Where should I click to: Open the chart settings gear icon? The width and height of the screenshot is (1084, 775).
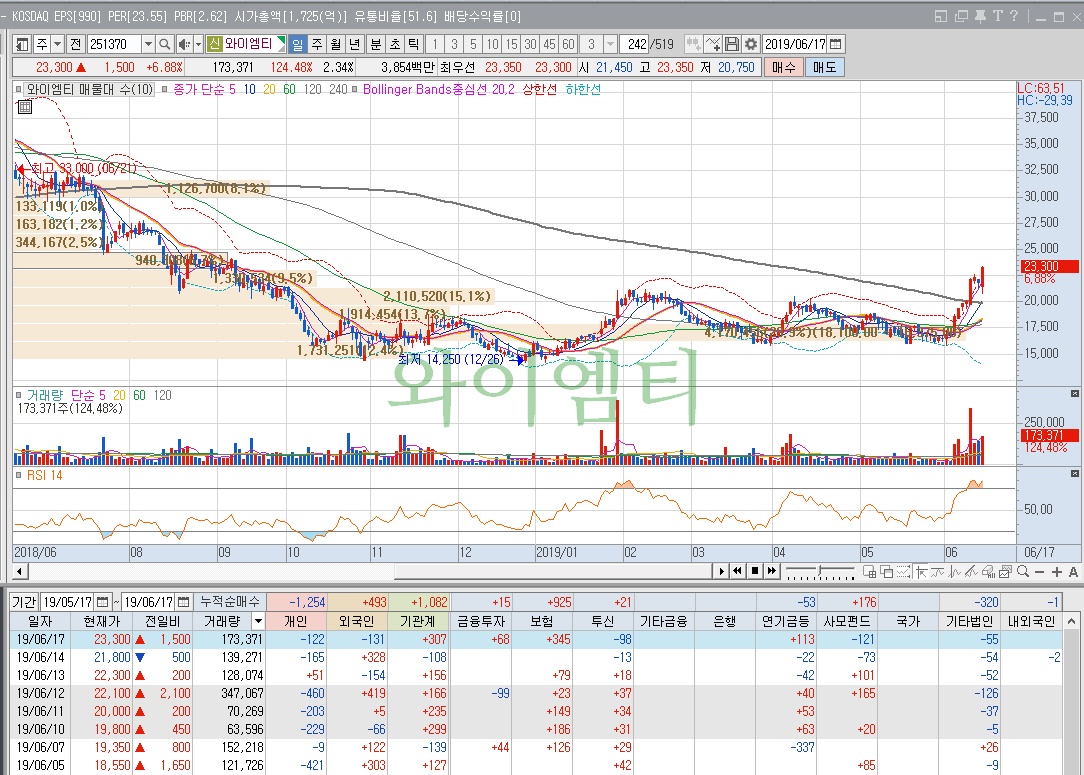tap(751, 44)
